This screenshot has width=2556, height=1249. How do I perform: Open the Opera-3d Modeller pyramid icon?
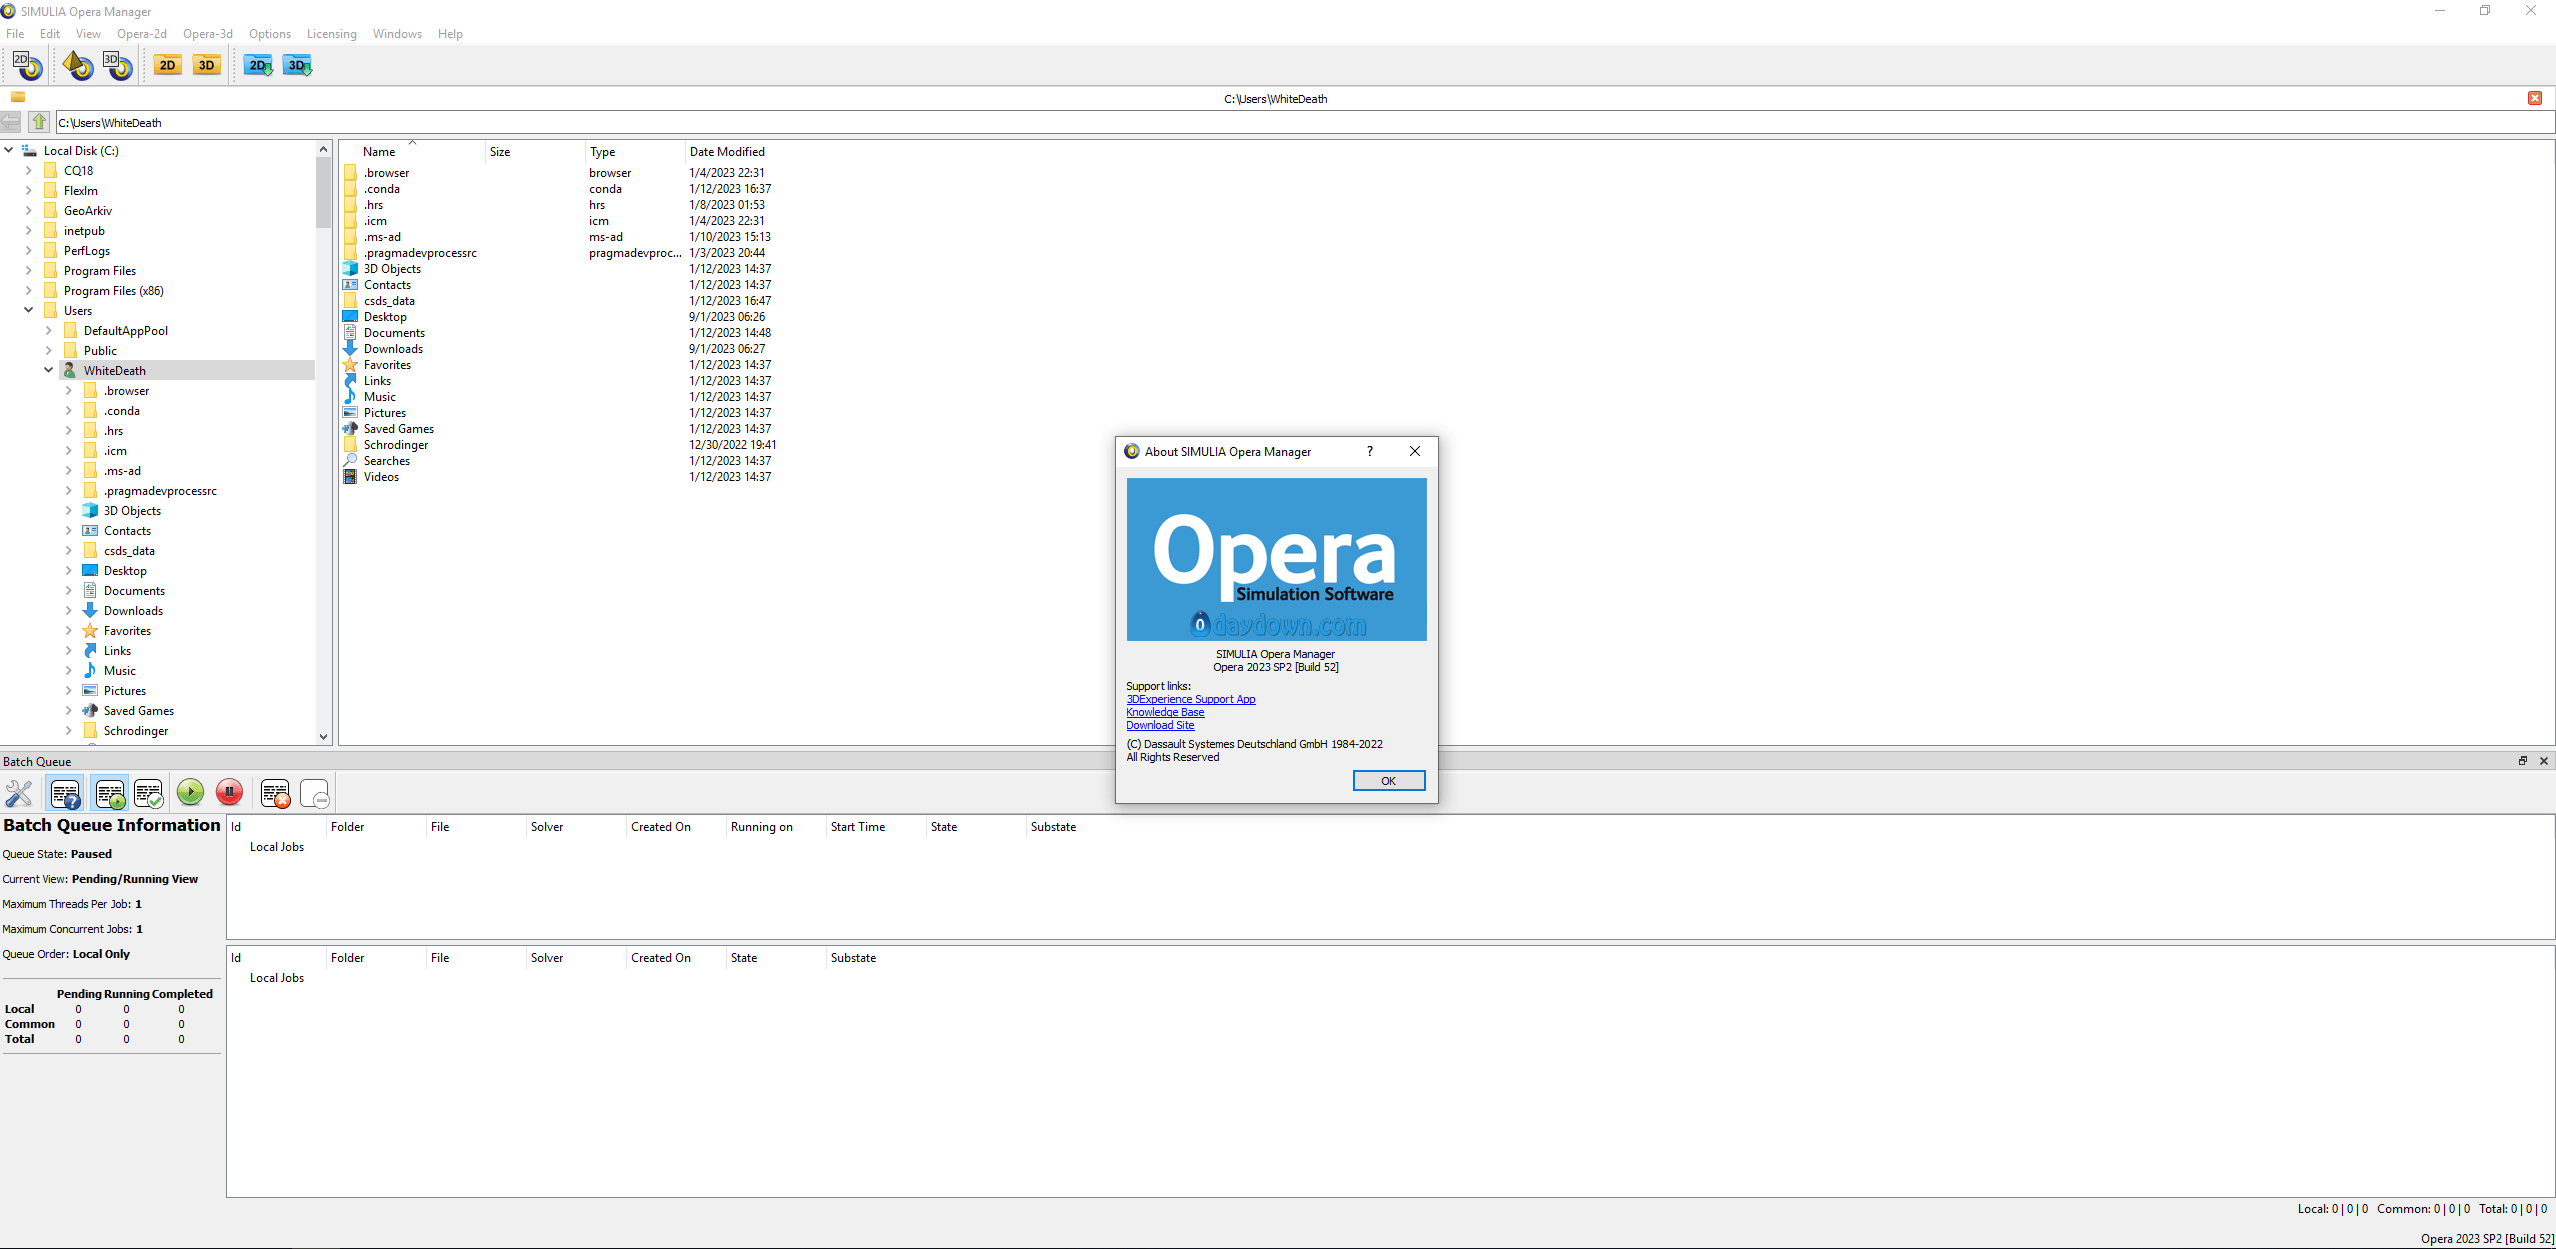pyautogui.click(x=78, y=65)
